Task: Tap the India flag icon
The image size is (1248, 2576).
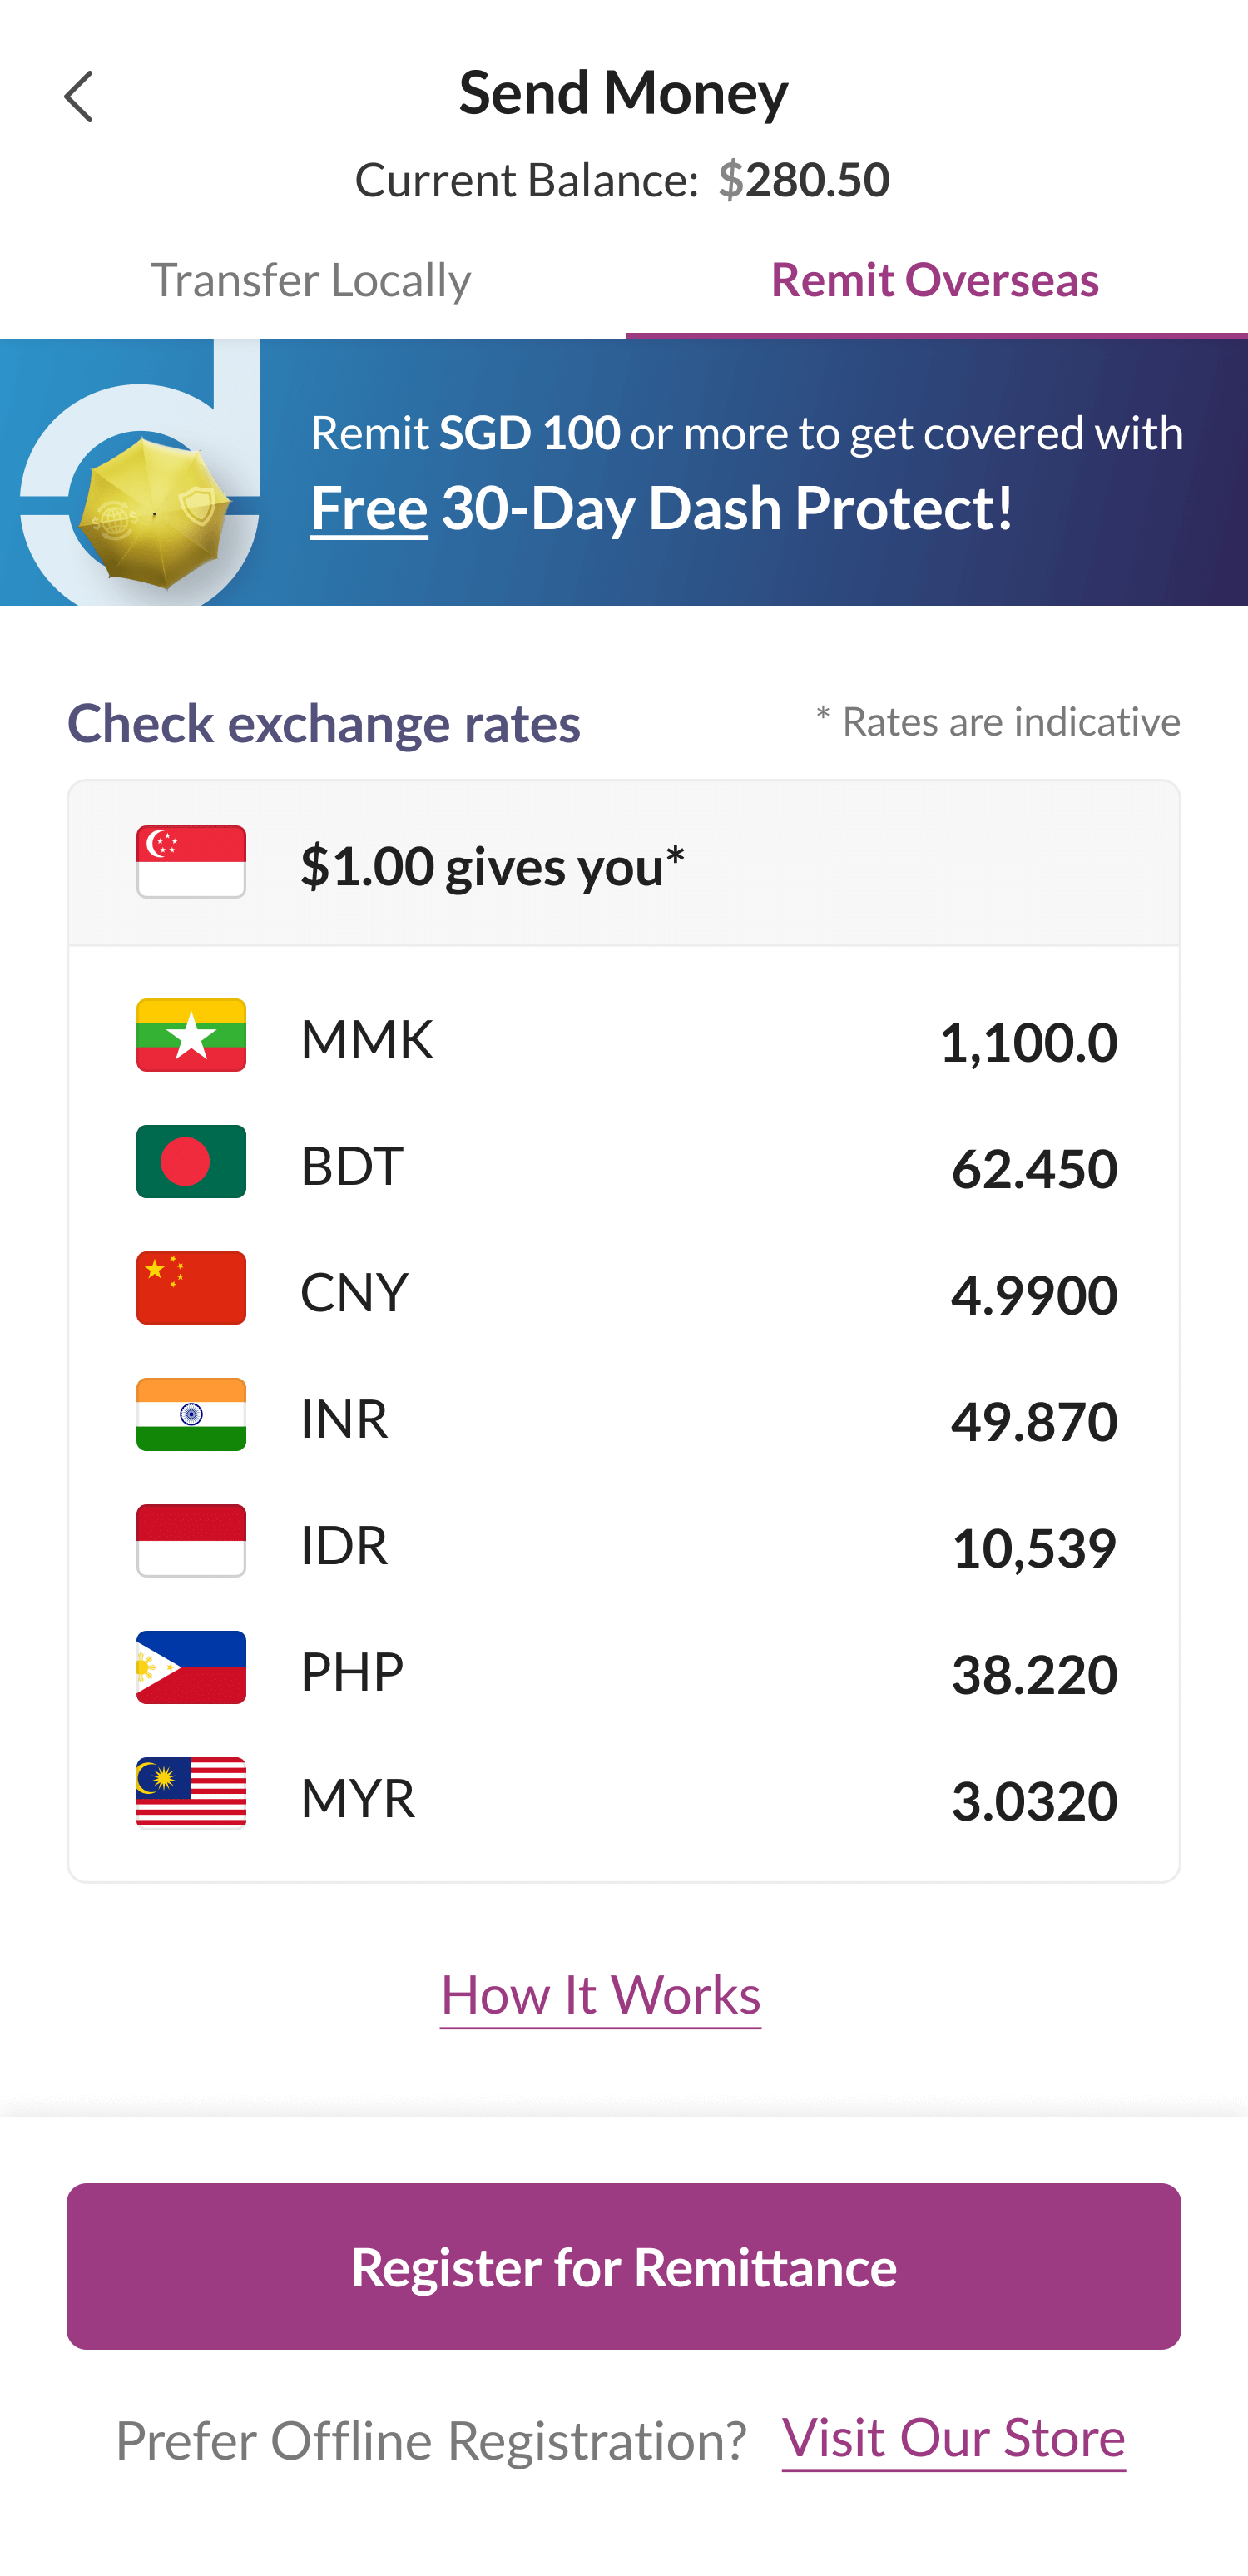Action: coord(191,1415)
